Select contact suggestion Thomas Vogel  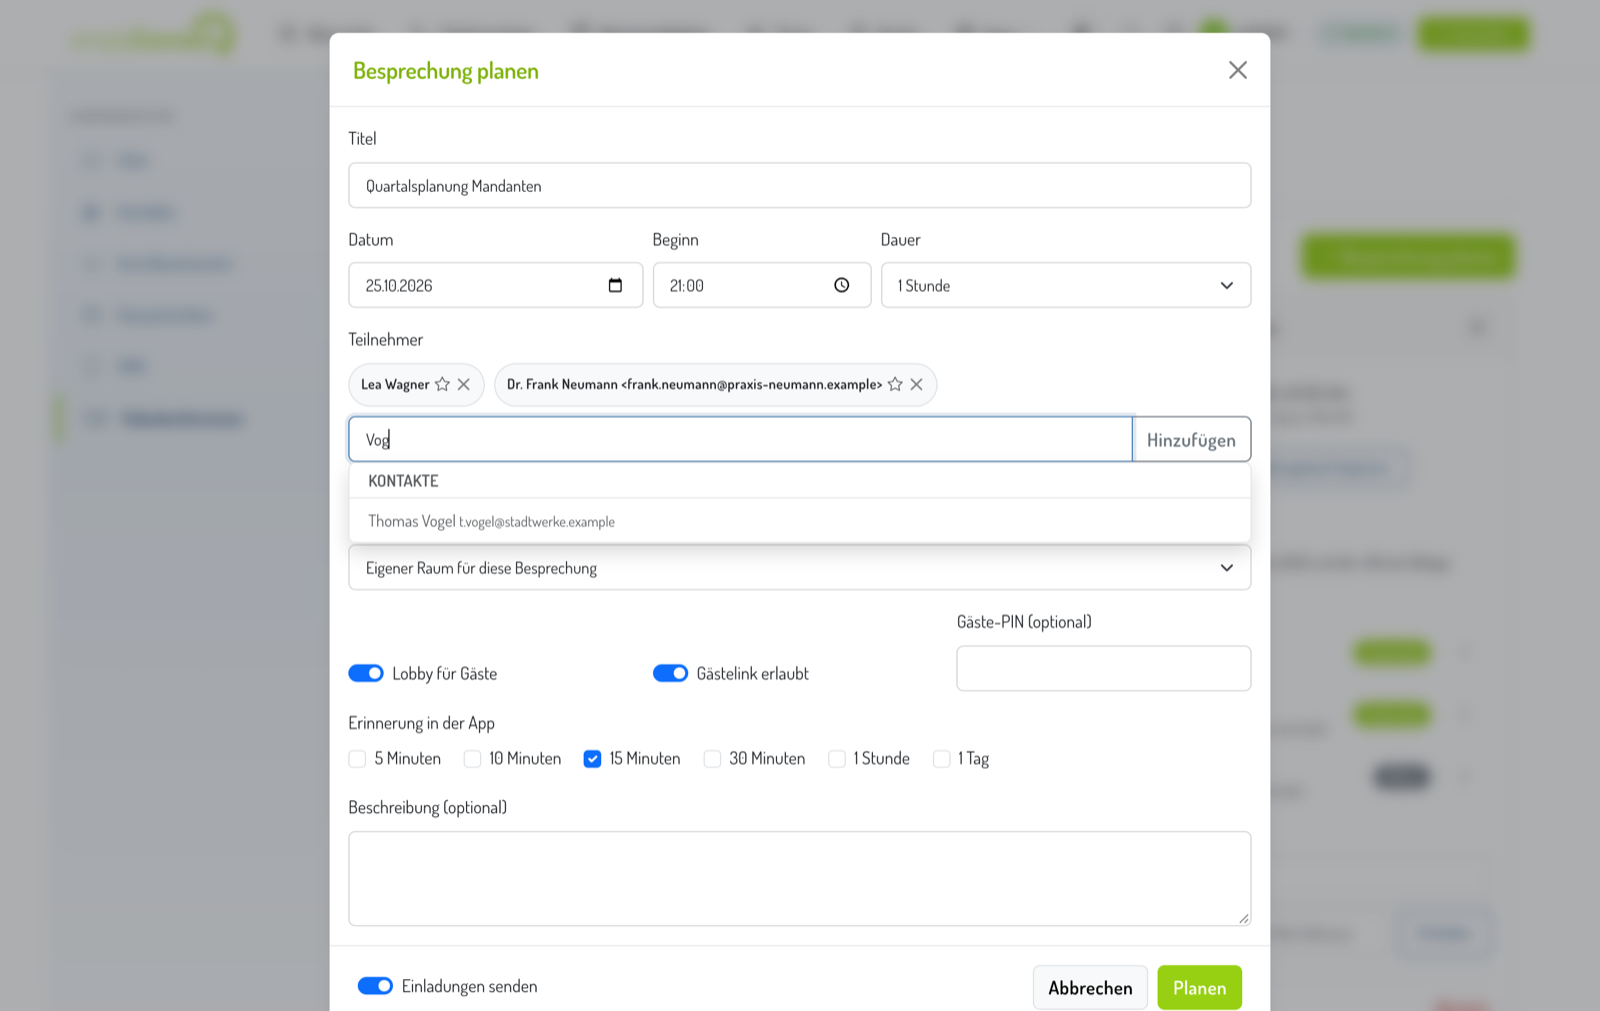800,521
